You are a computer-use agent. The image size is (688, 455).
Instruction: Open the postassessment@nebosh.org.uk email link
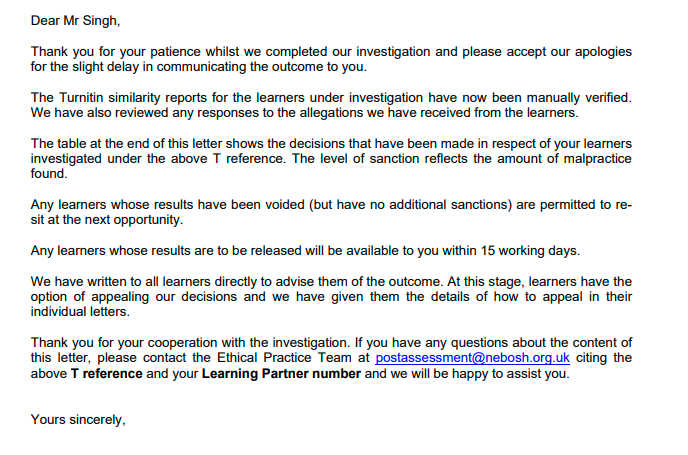pyautogui.click(x=472, y=358)
